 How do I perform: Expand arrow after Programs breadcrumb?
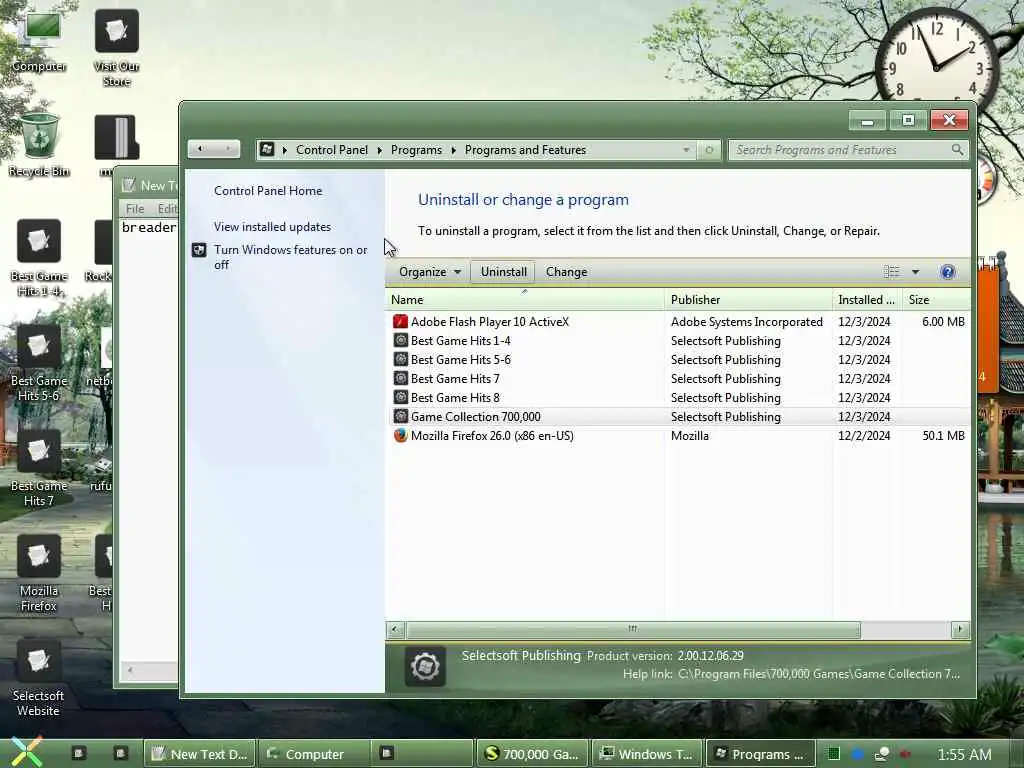(x=453, y=150)
